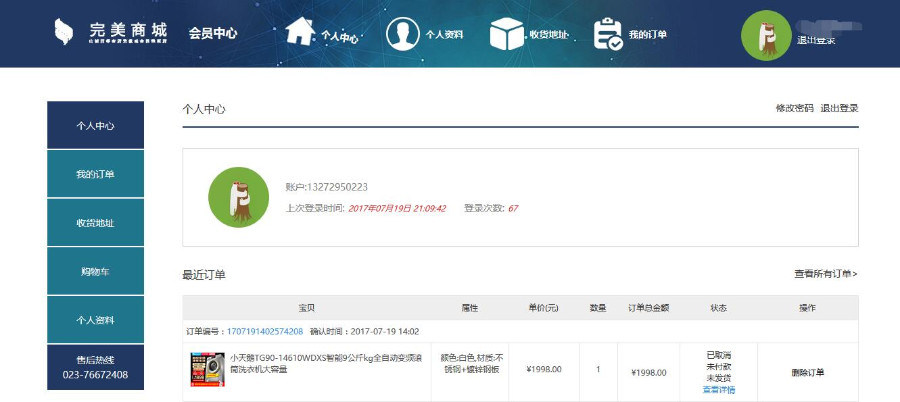Click the 售后热线 023-76672408 box

tap(95, 368)
